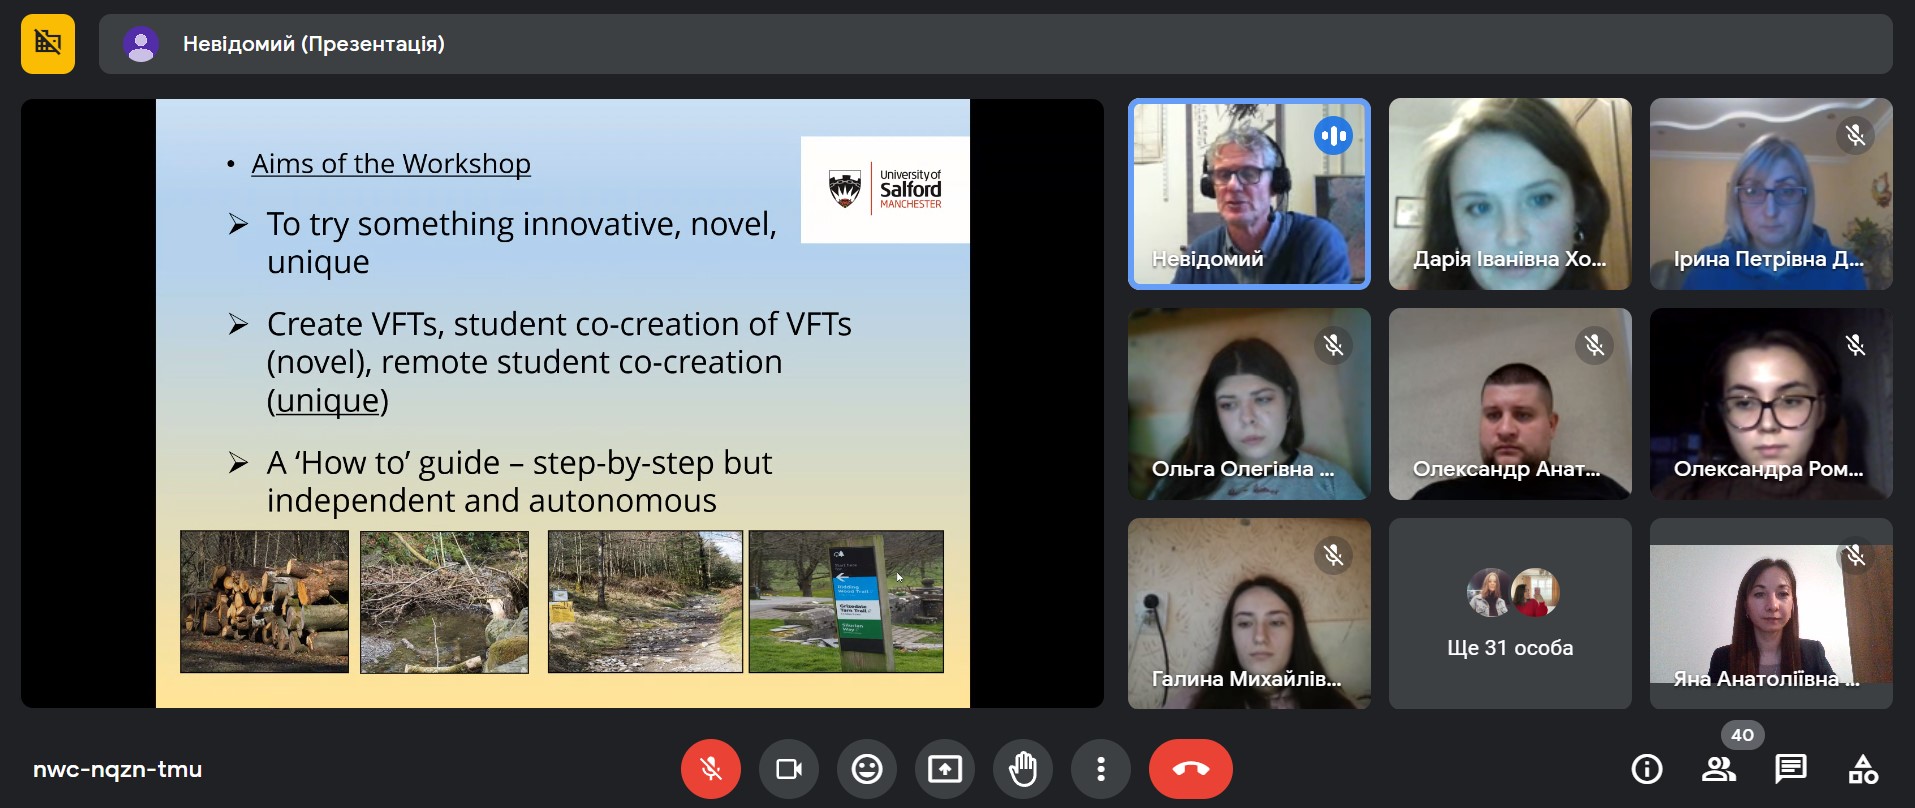Click the present now screen share button
Image resolution: width=1915 pixels, height=808 pixels.
tap(945, 769)
